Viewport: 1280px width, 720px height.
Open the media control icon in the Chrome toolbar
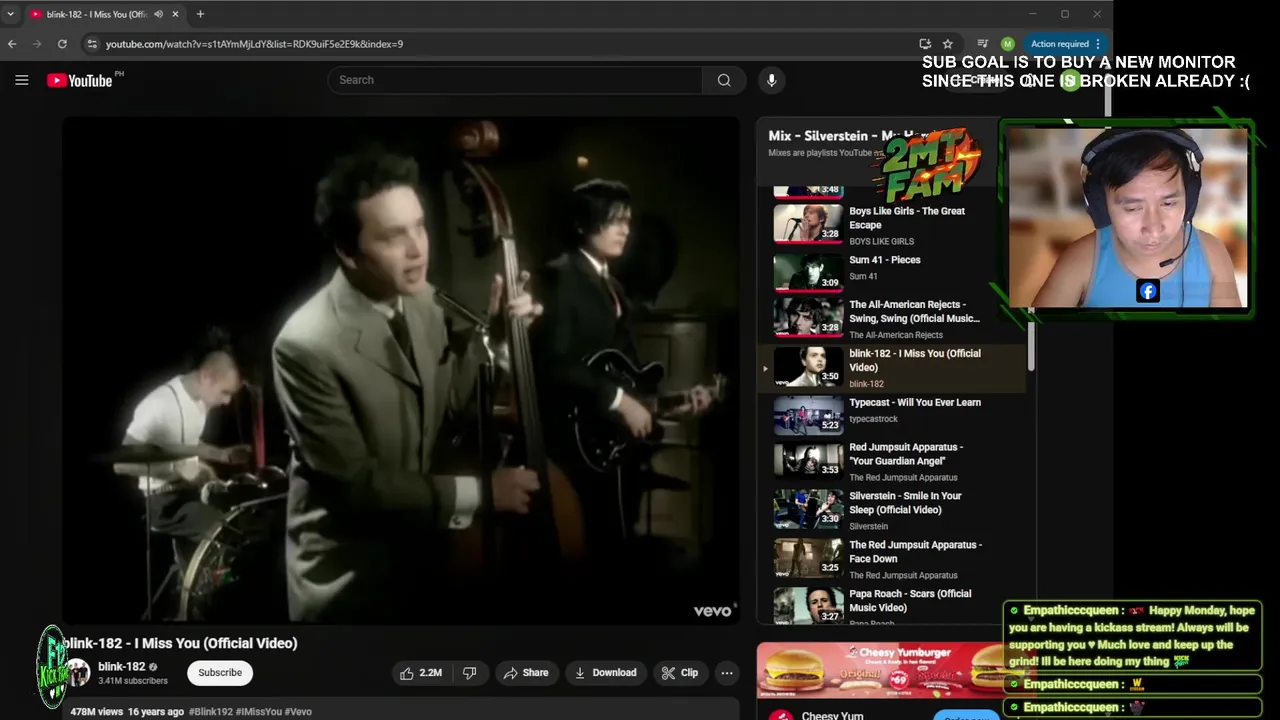pyautogui.click(x=982, y=44)
